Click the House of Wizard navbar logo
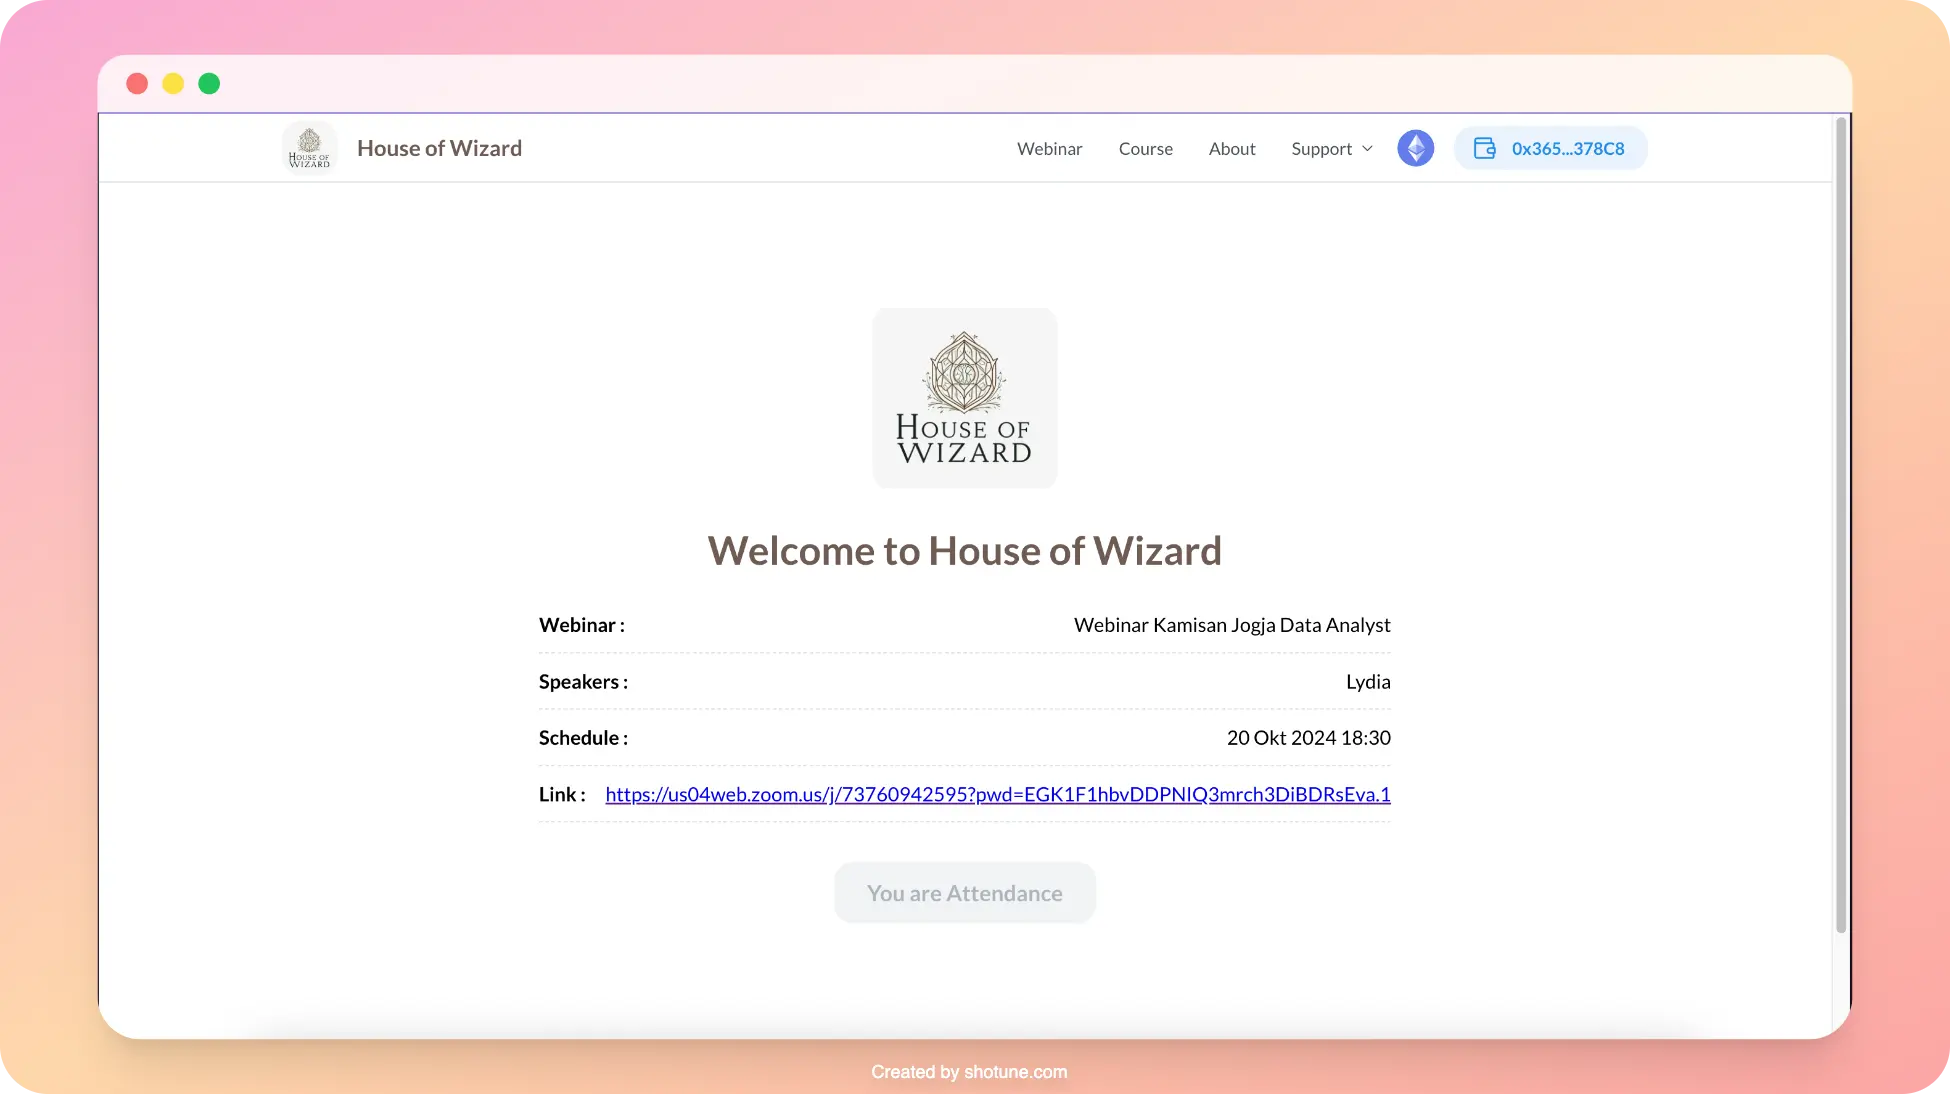The image size is (1950, 1094). (309, 148)
